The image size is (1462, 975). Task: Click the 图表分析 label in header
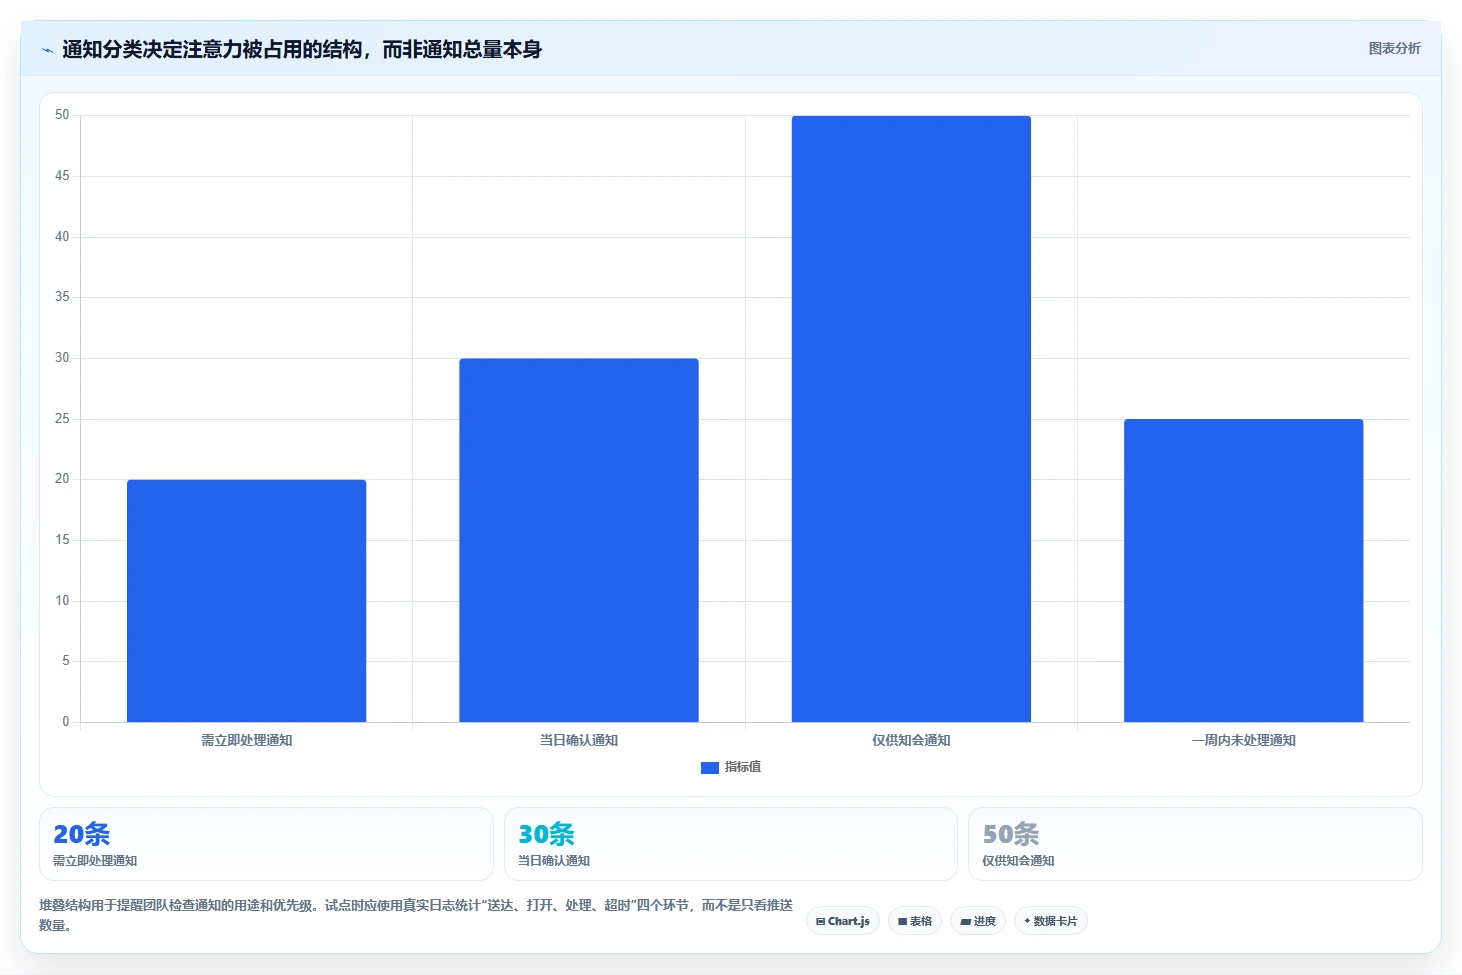[1394, 48]
